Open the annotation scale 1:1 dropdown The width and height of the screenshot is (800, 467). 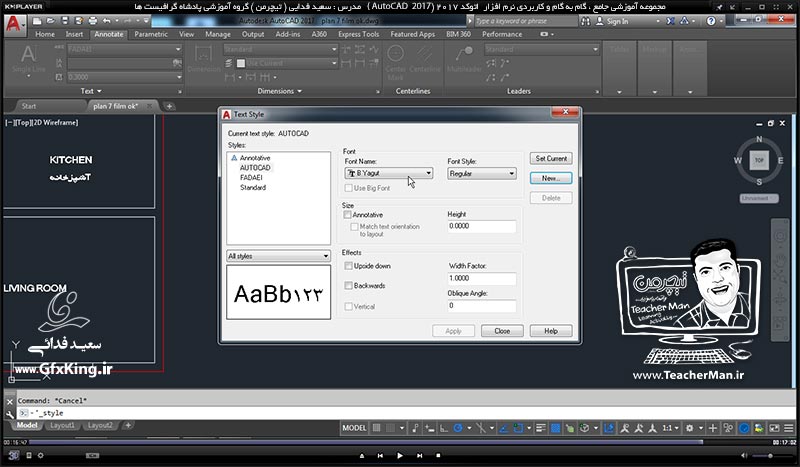tap(670, 428)
